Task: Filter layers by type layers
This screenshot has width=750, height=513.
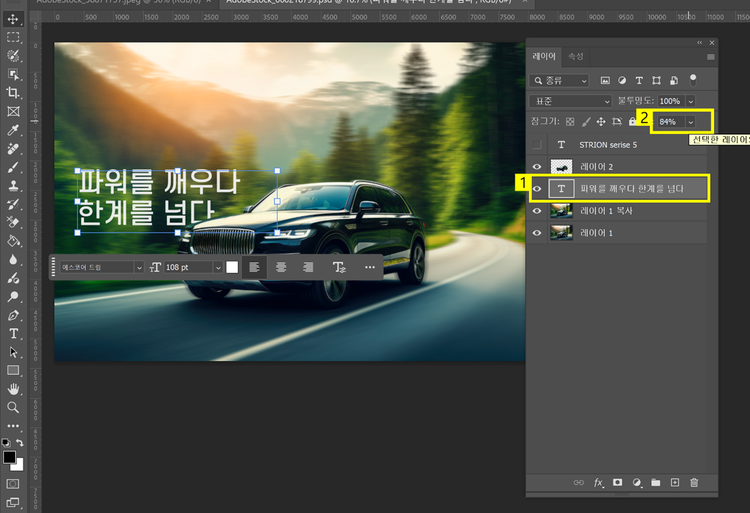Action: (x=639, y=80)
